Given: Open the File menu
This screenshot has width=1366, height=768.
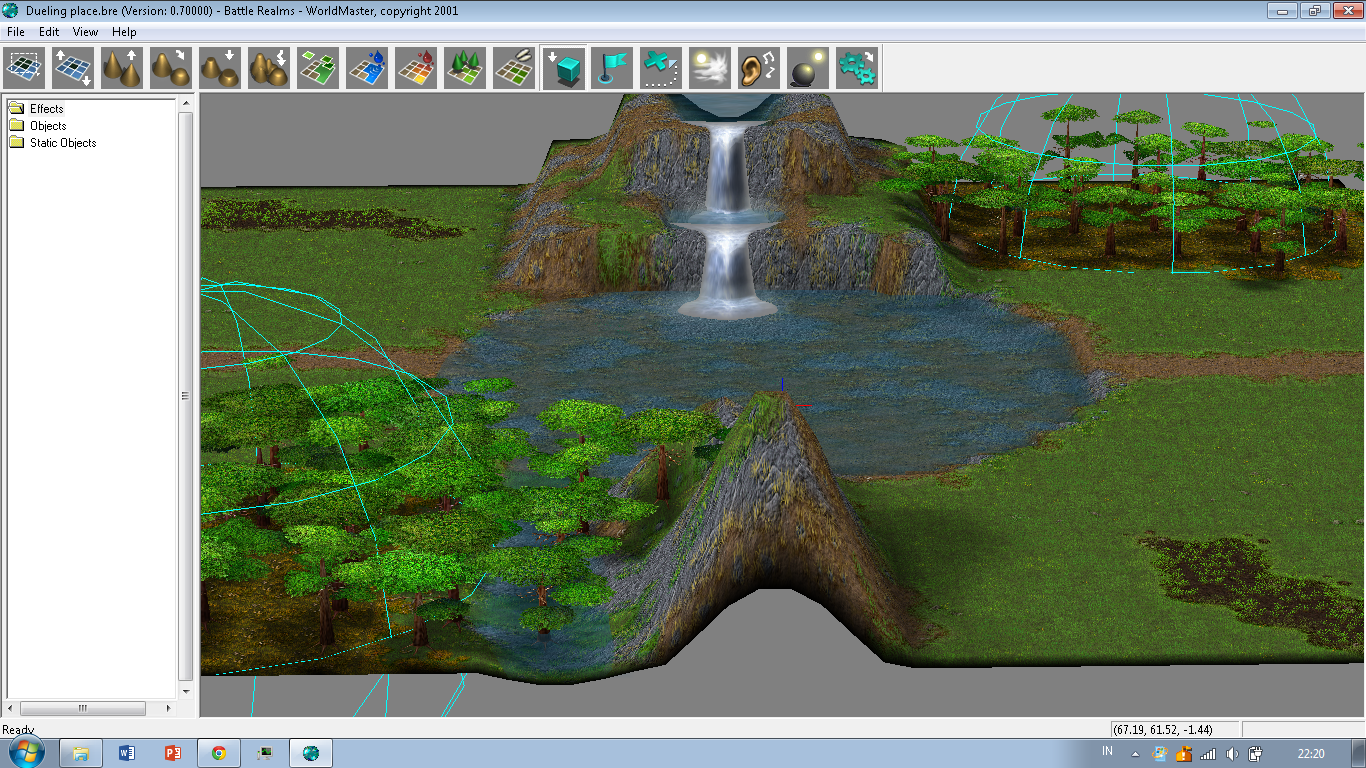Looking at the screenshot, I should tap(15, 32).
